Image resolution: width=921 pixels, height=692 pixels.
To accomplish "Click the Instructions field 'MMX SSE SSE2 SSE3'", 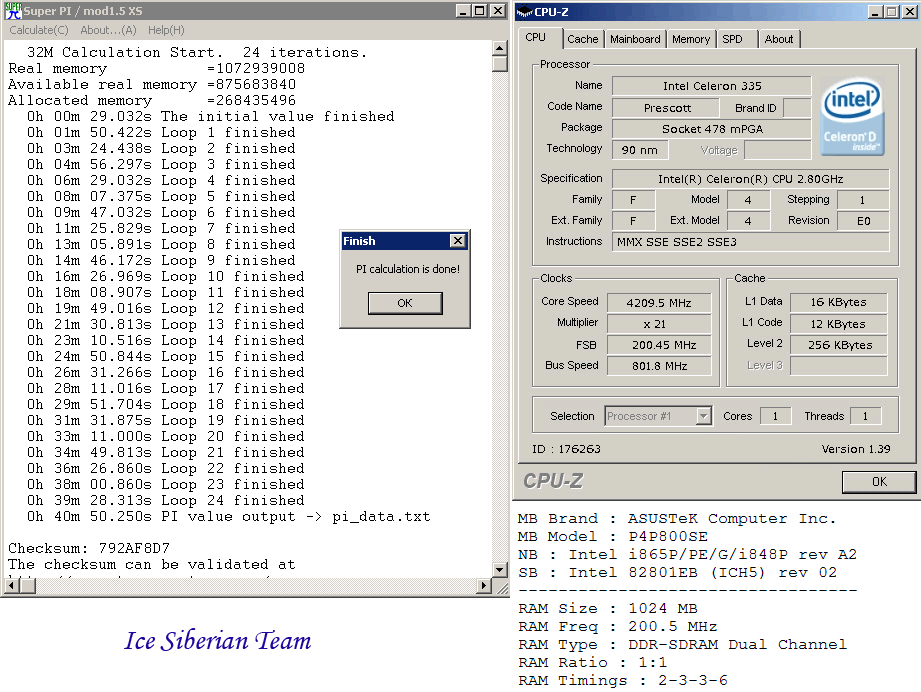I will coord(750,242).
